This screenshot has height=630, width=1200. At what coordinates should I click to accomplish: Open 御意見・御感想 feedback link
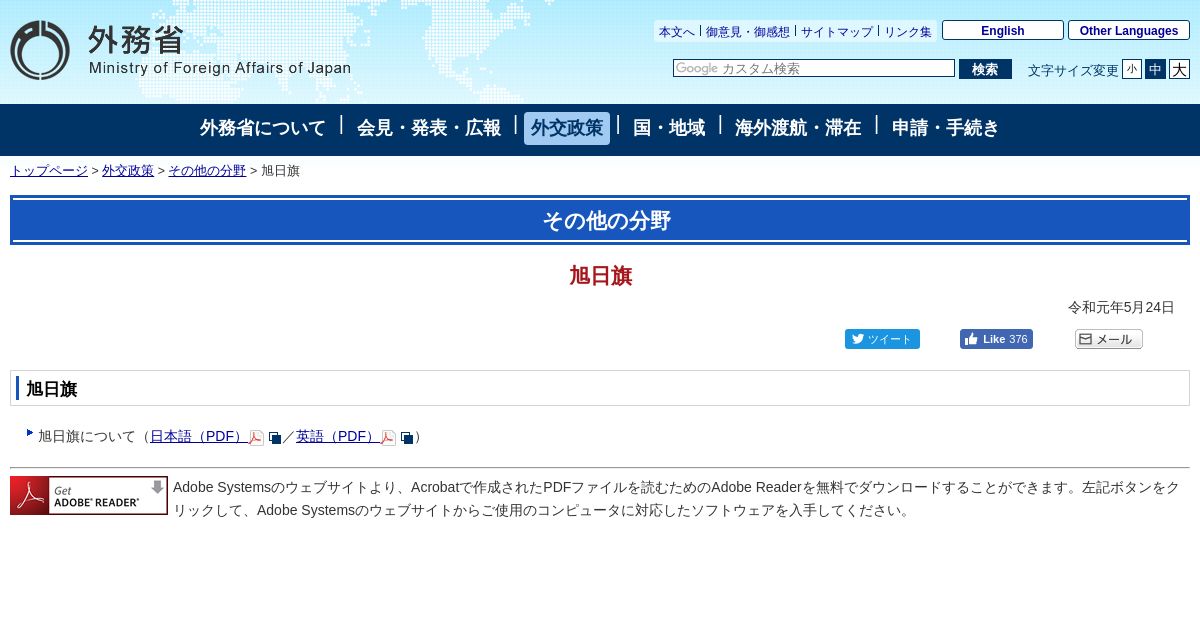tap(748, 32)
